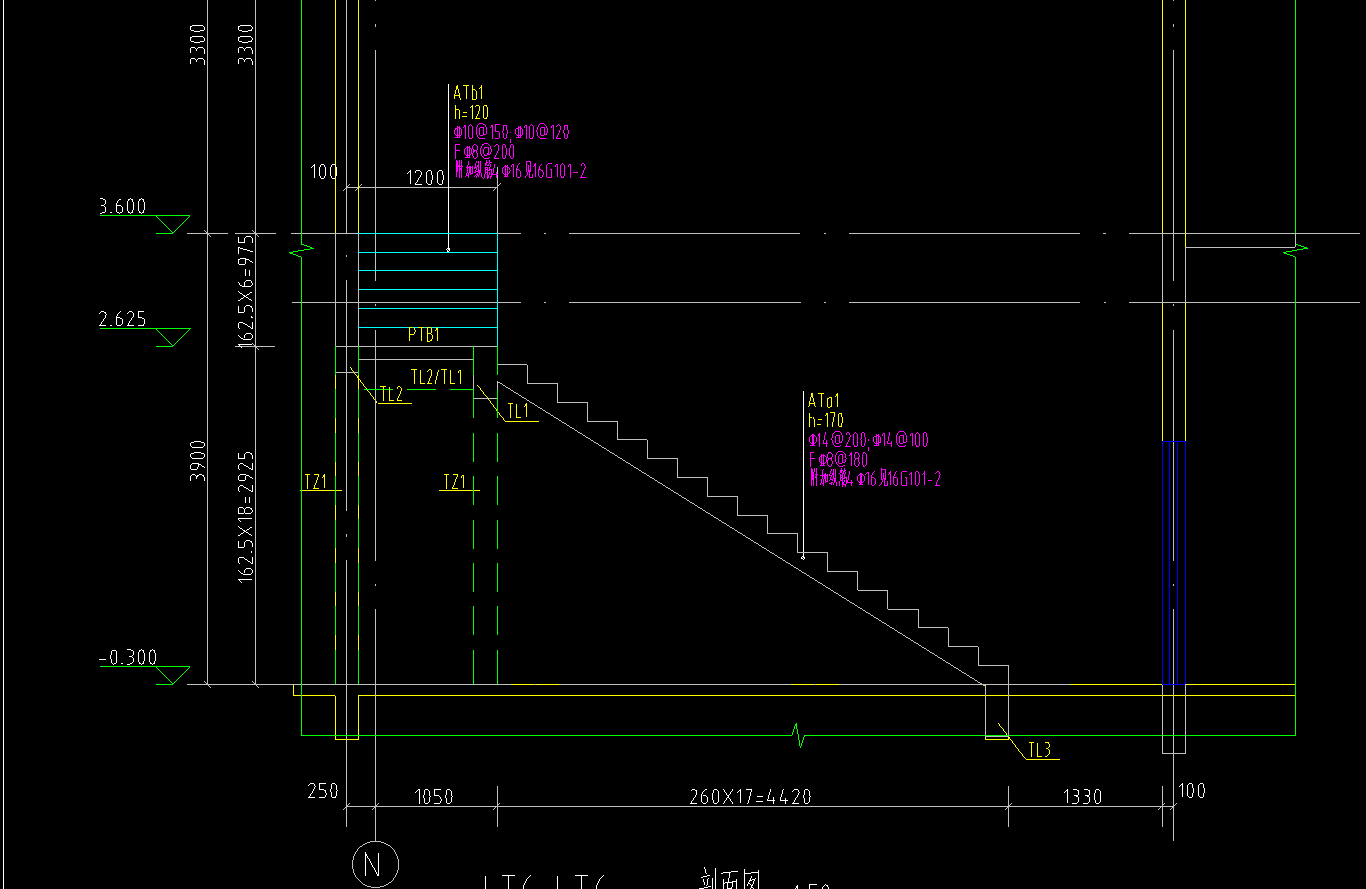Image resolution: width=1366 pixels, height=889 pixels.
Task: Click the 'ATb1' stair slab label
Action: 469,93
